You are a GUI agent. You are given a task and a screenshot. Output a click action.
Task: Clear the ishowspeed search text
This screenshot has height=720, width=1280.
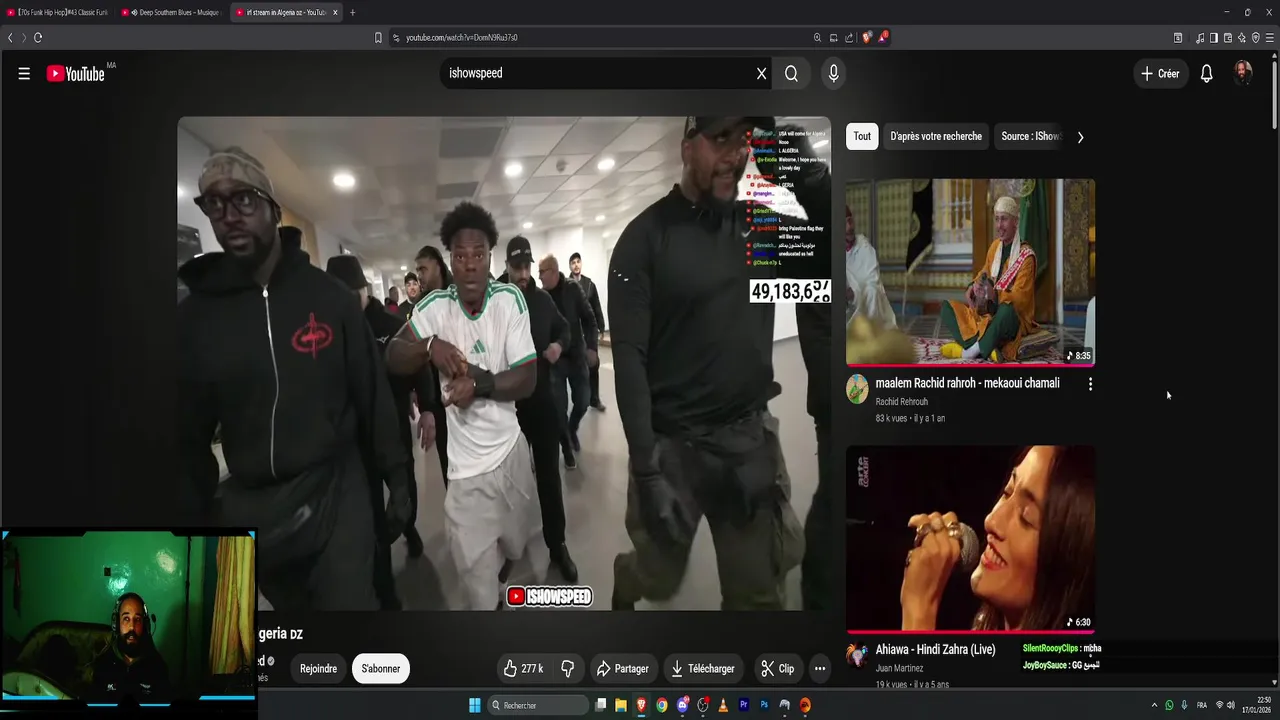click(x=761, y=73)
